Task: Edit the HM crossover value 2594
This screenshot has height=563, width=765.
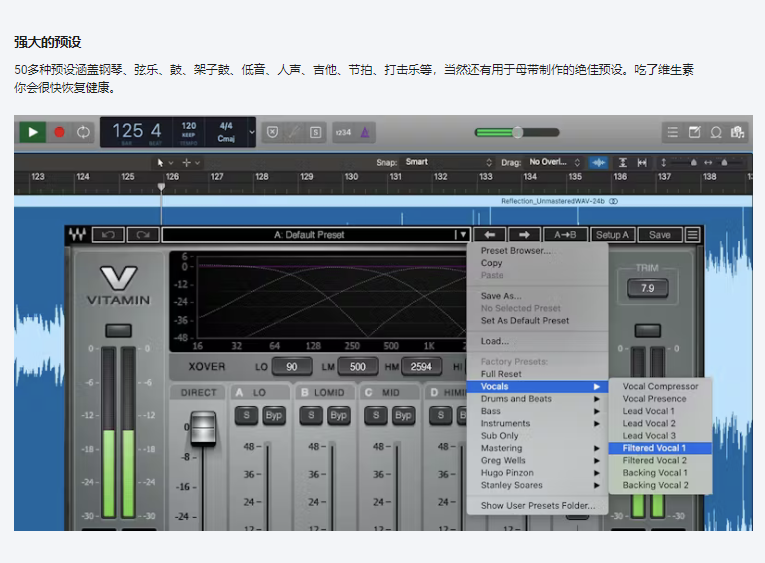Action: (422, 367)
